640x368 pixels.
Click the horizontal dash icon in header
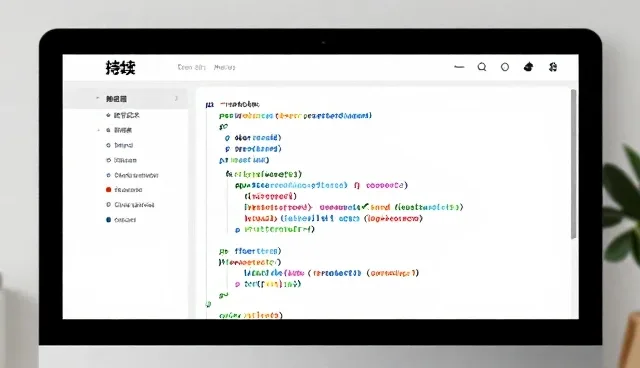point(459,67)
